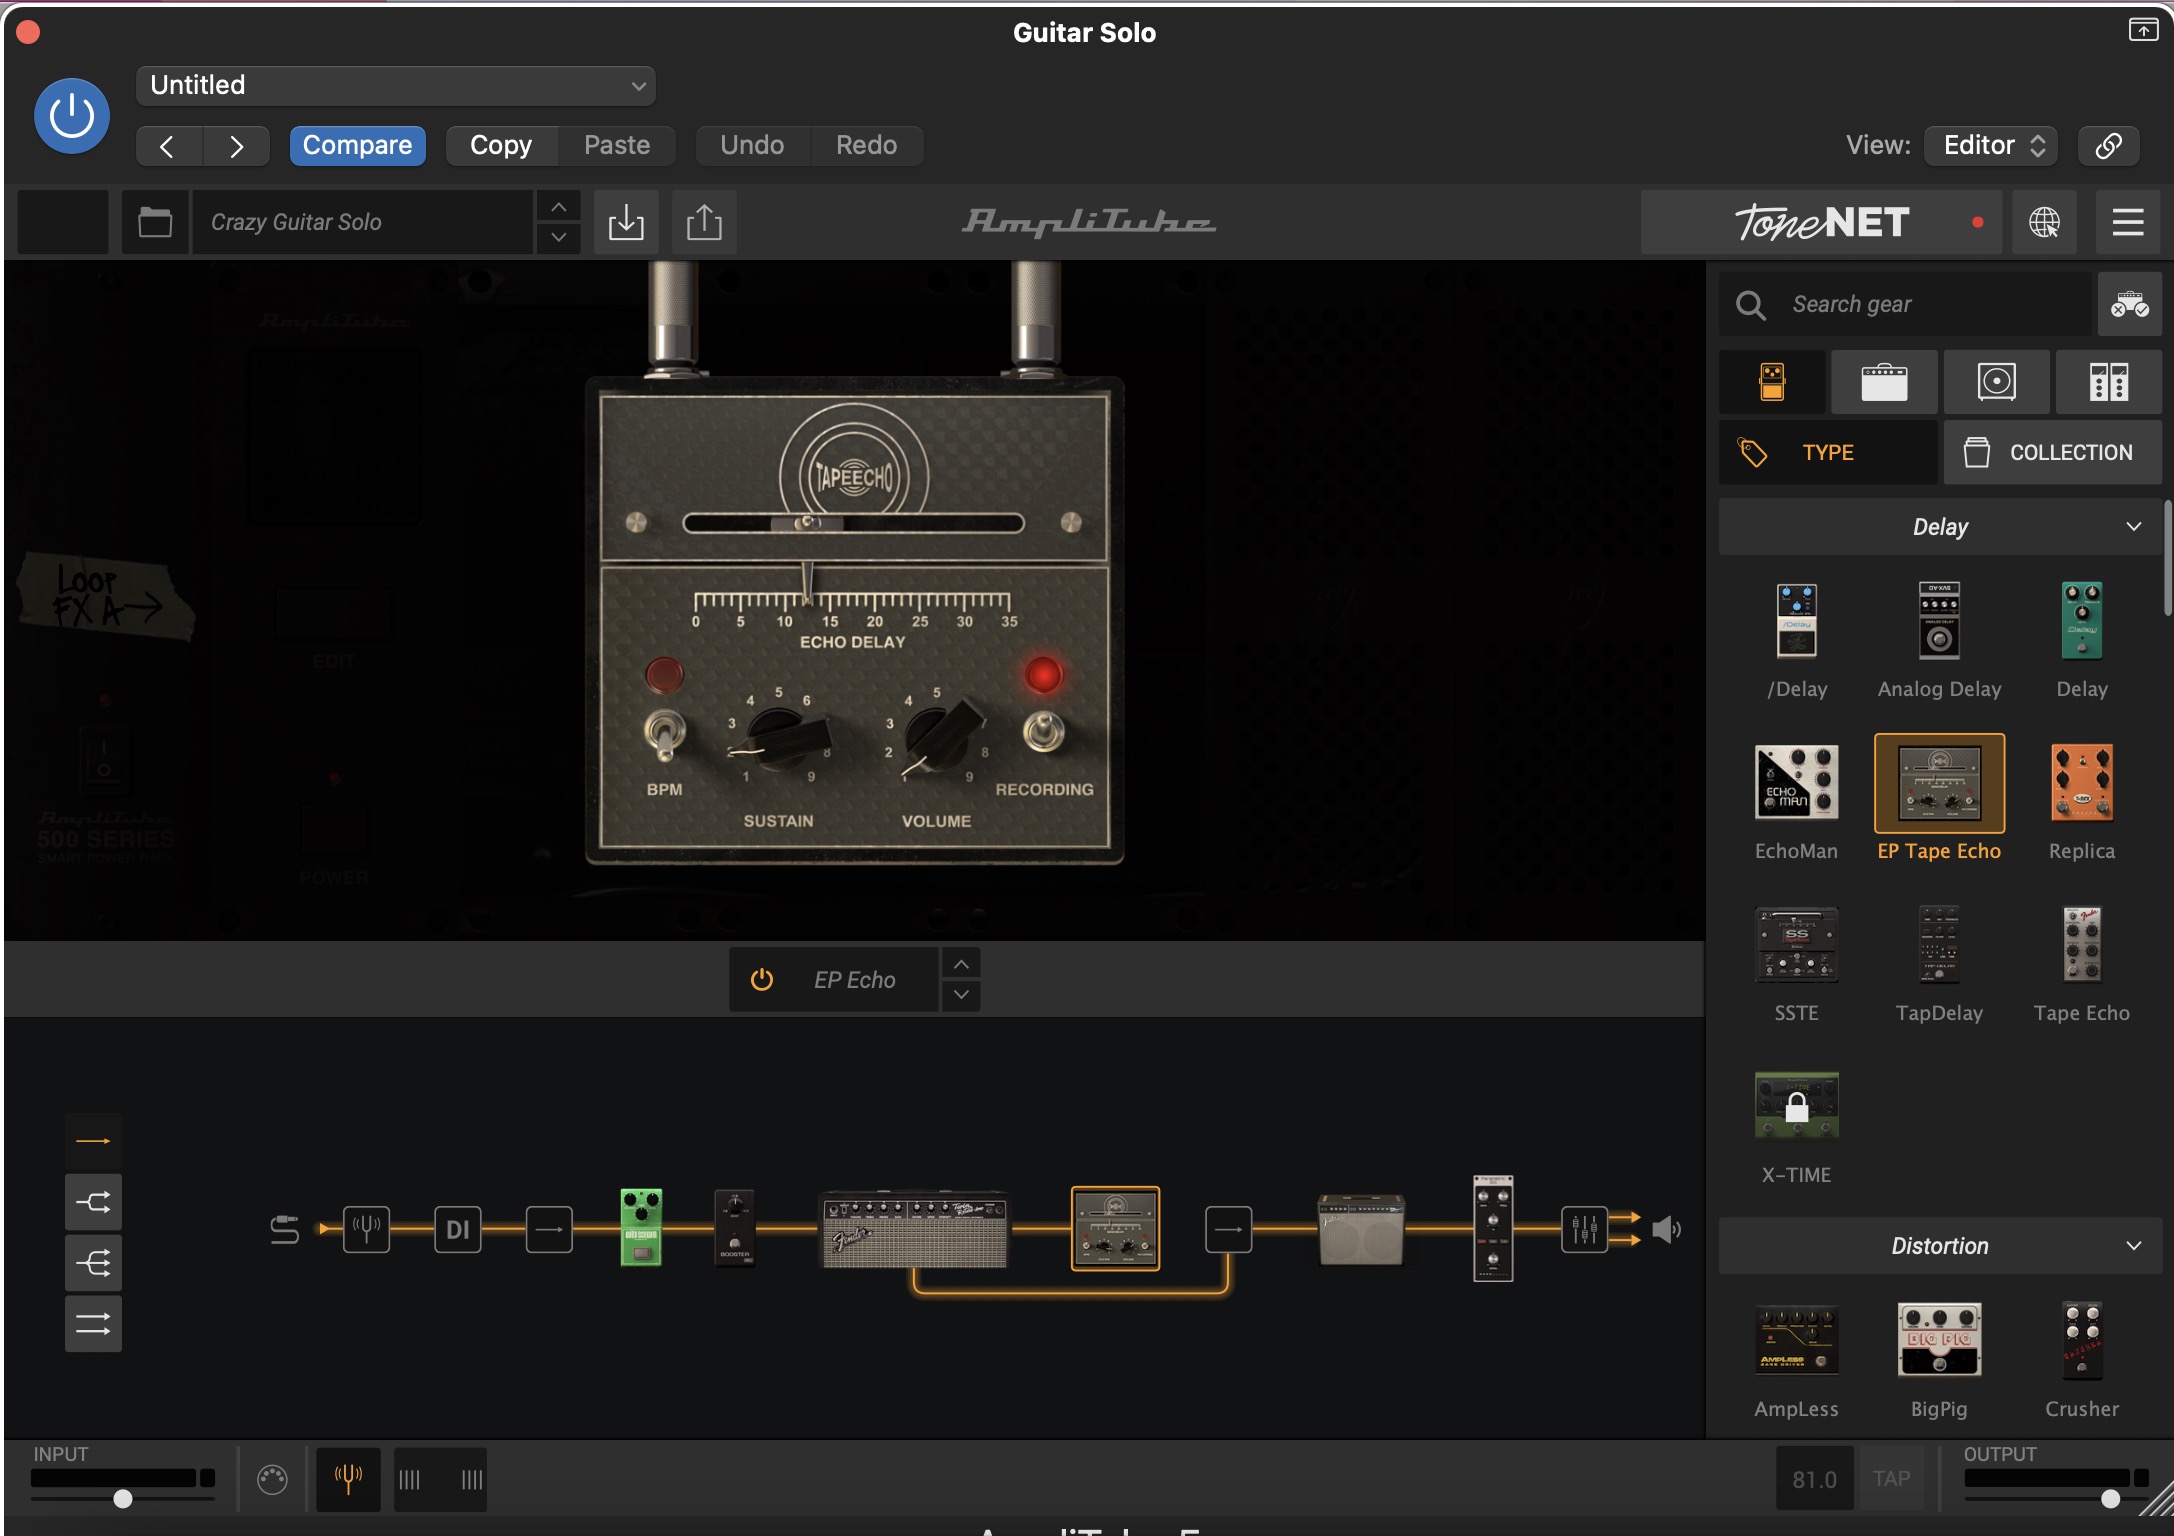Open the View Editor dropdown
This screenshot has width=2174, height=1536.
[1991, 146]
